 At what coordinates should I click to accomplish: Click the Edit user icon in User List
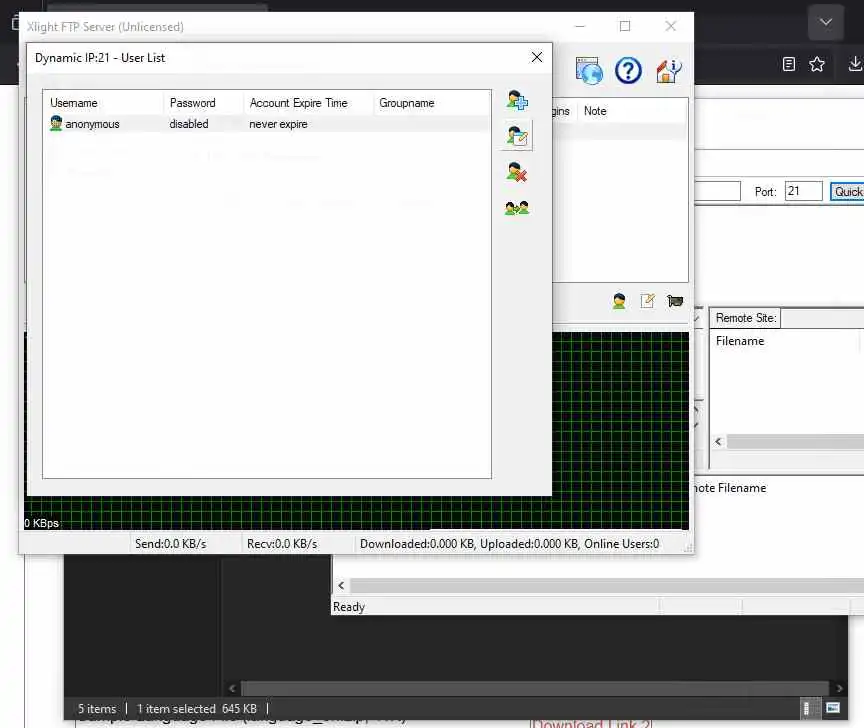(517, 136)
